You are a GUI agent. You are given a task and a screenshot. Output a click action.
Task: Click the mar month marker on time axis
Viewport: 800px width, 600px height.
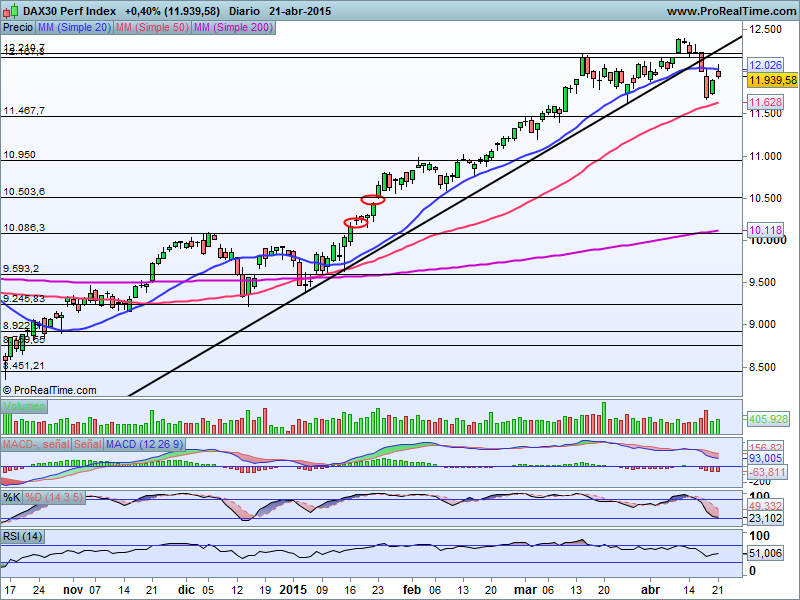pos(526,590)
